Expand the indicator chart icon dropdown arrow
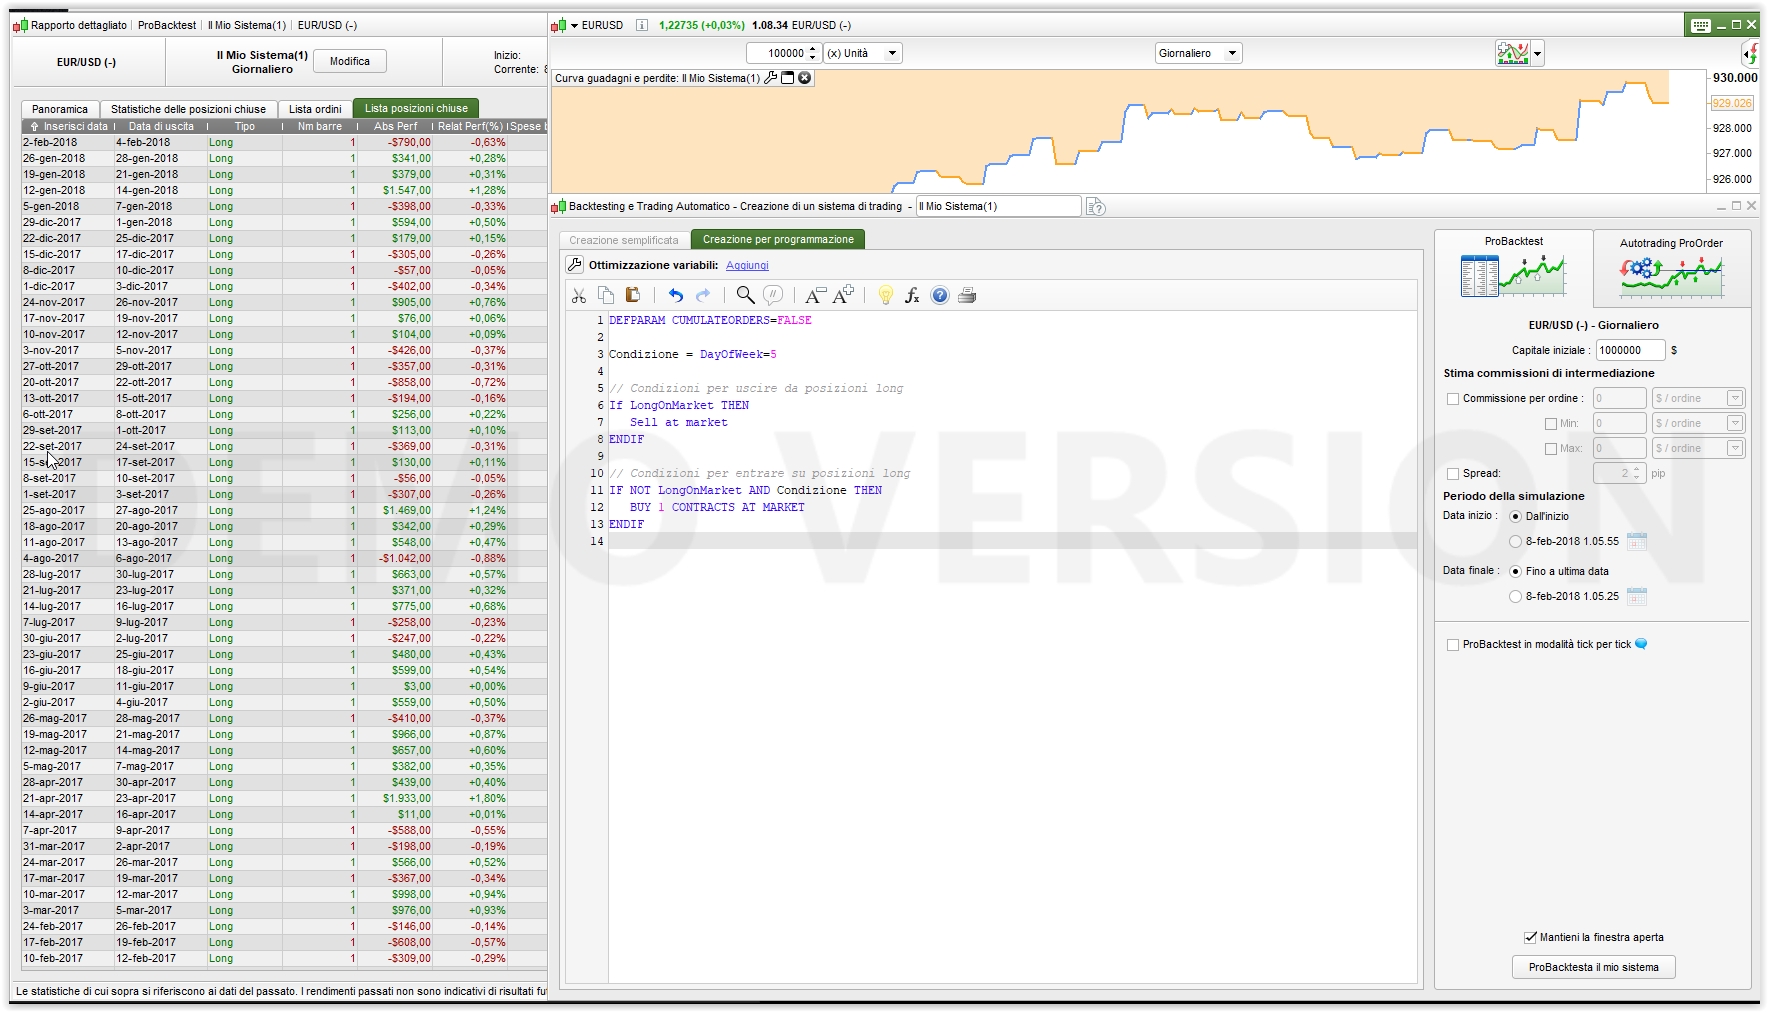Viewport: 1768px width, 1012px height. [x=1538, y=54]
